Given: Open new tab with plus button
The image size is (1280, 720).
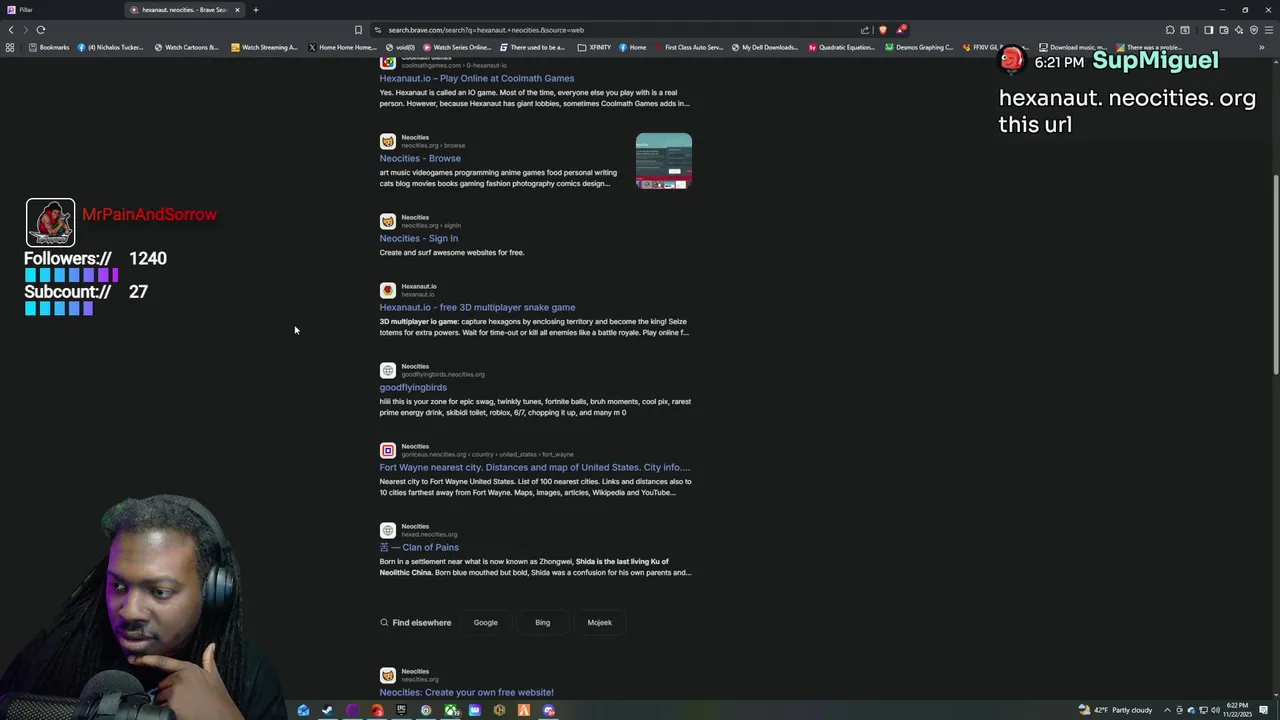Looking at the screenshot, I should coord(255,10).
